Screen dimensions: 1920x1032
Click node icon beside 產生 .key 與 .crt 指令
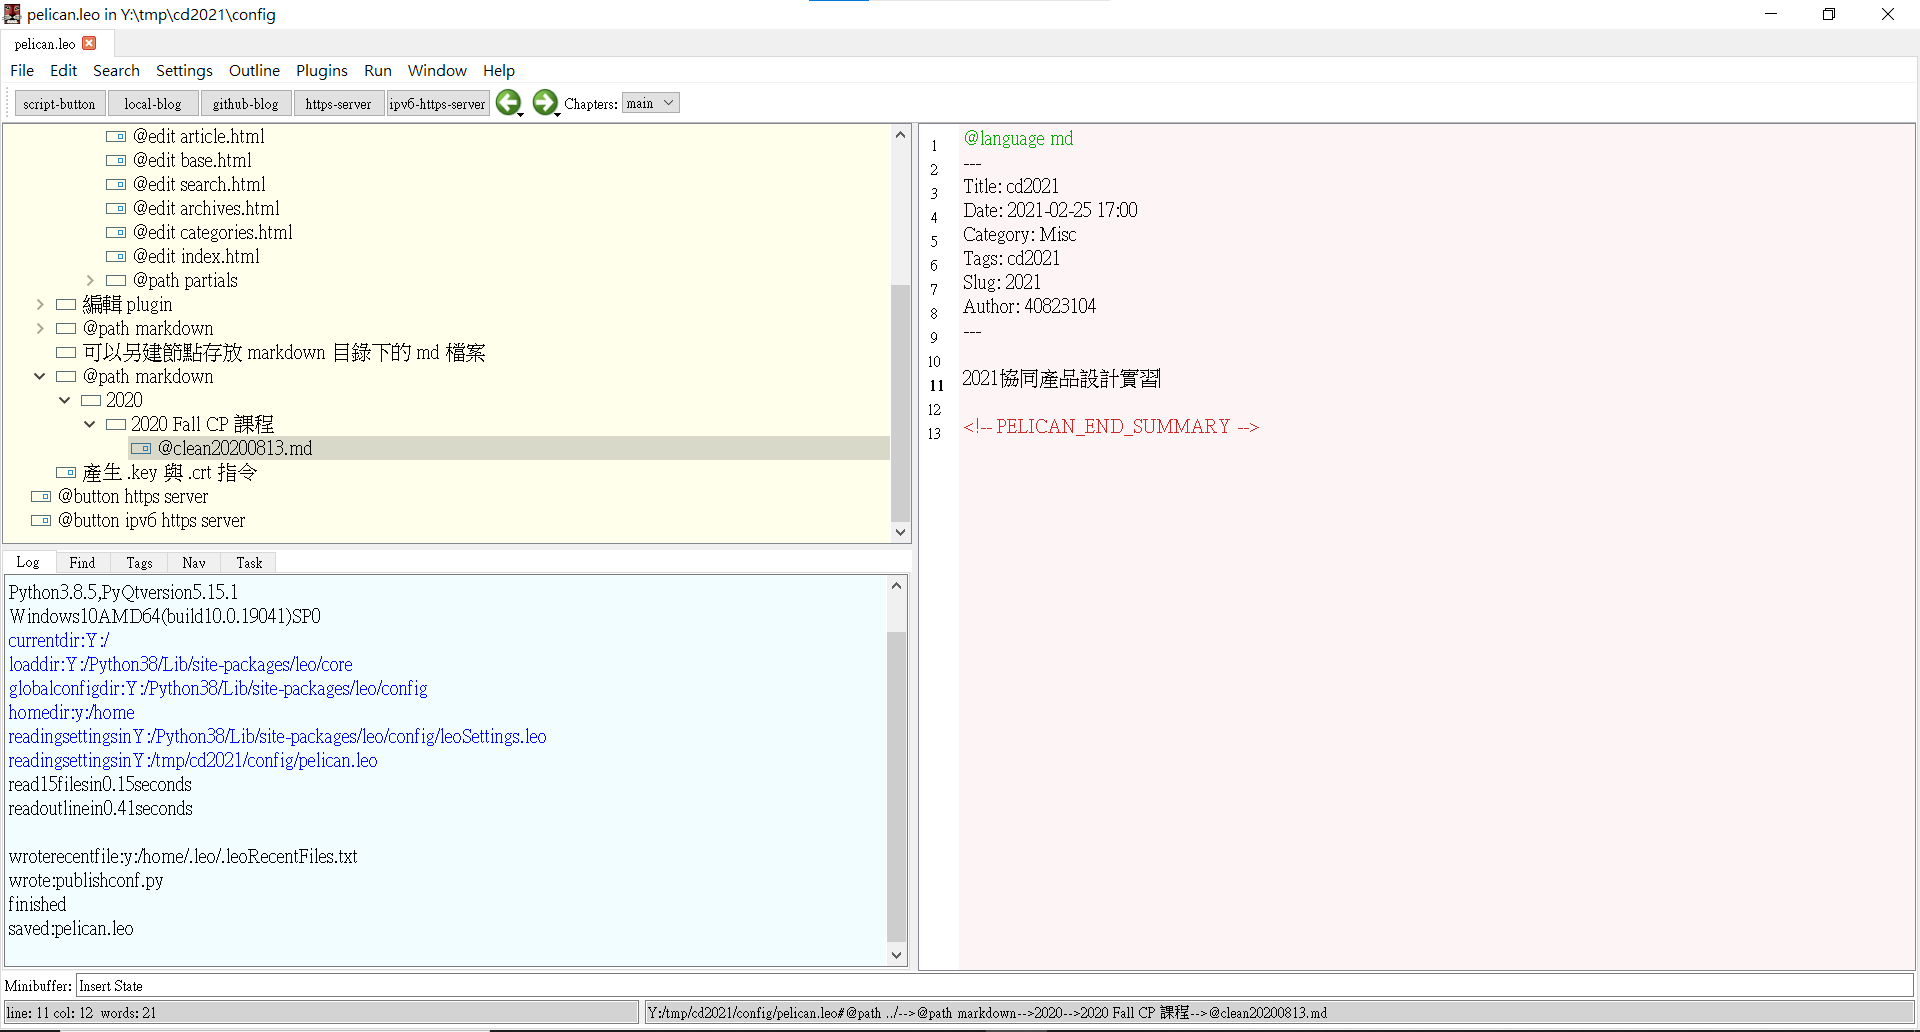click(x=66, y=472)
